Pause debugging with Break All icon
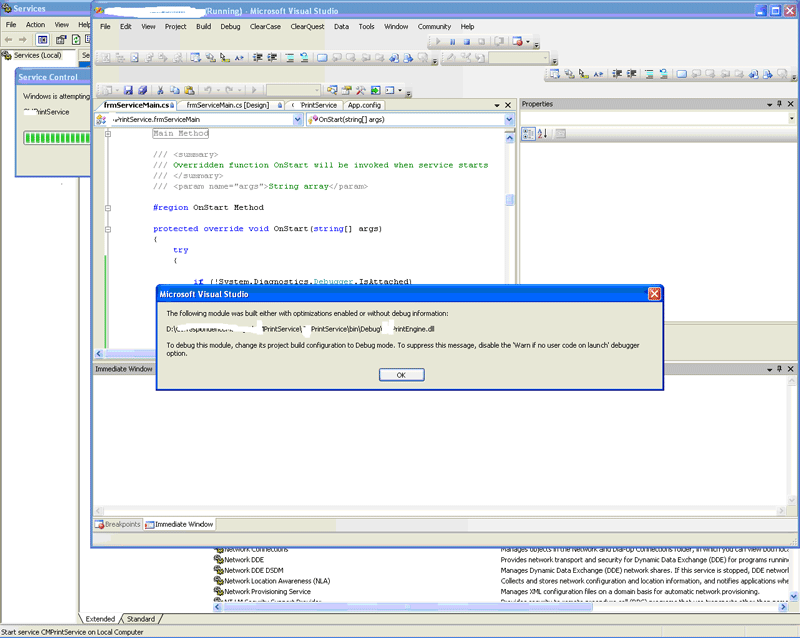The width and height of the screenshot is (800, 638). point(452,42)
